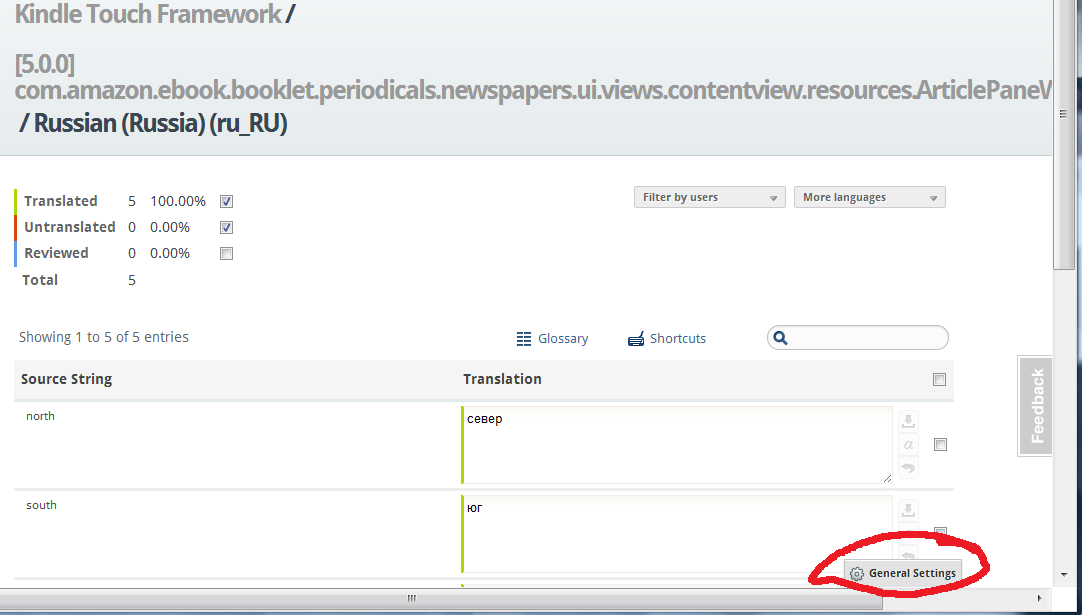Go to Kindle Touch Framework project page
Image resolution: width=1082 pixels, height=615 pixels.
[148, 14]
